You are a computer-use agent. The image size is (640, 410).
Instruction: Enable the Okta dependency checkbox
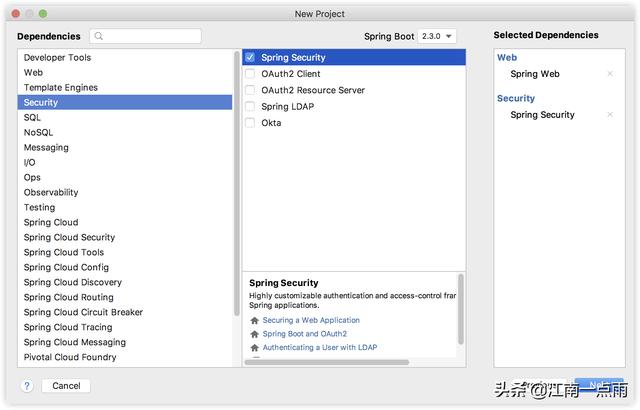250,123
